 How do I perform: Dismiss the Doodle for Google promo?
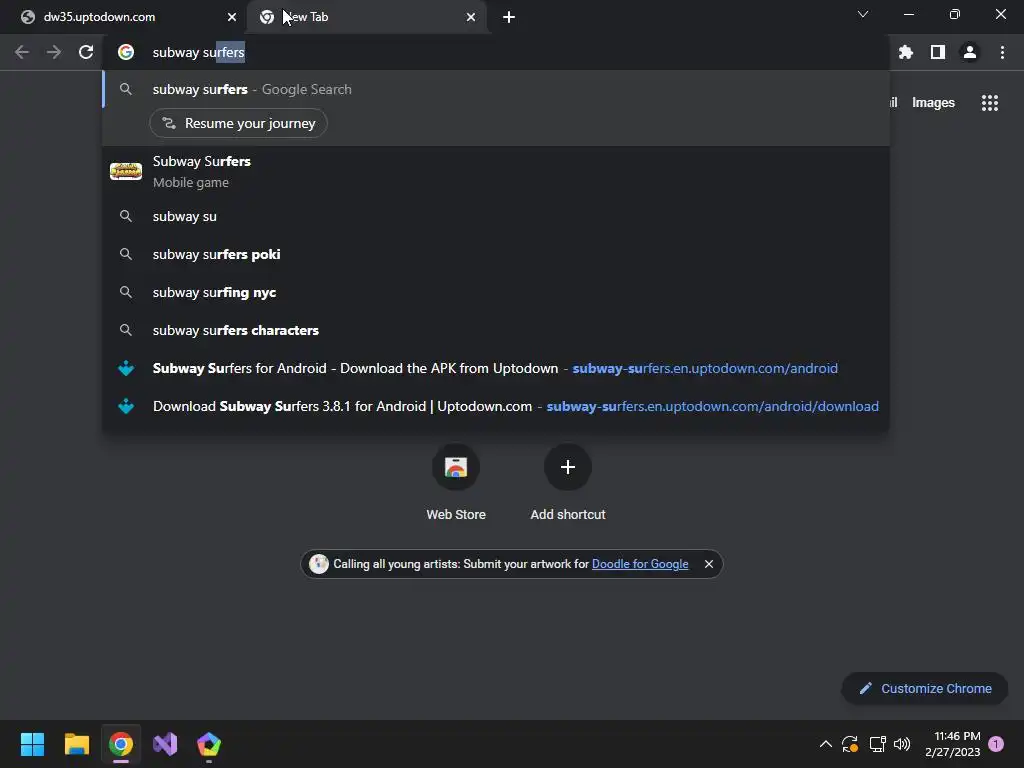click(x=709, y=564)
